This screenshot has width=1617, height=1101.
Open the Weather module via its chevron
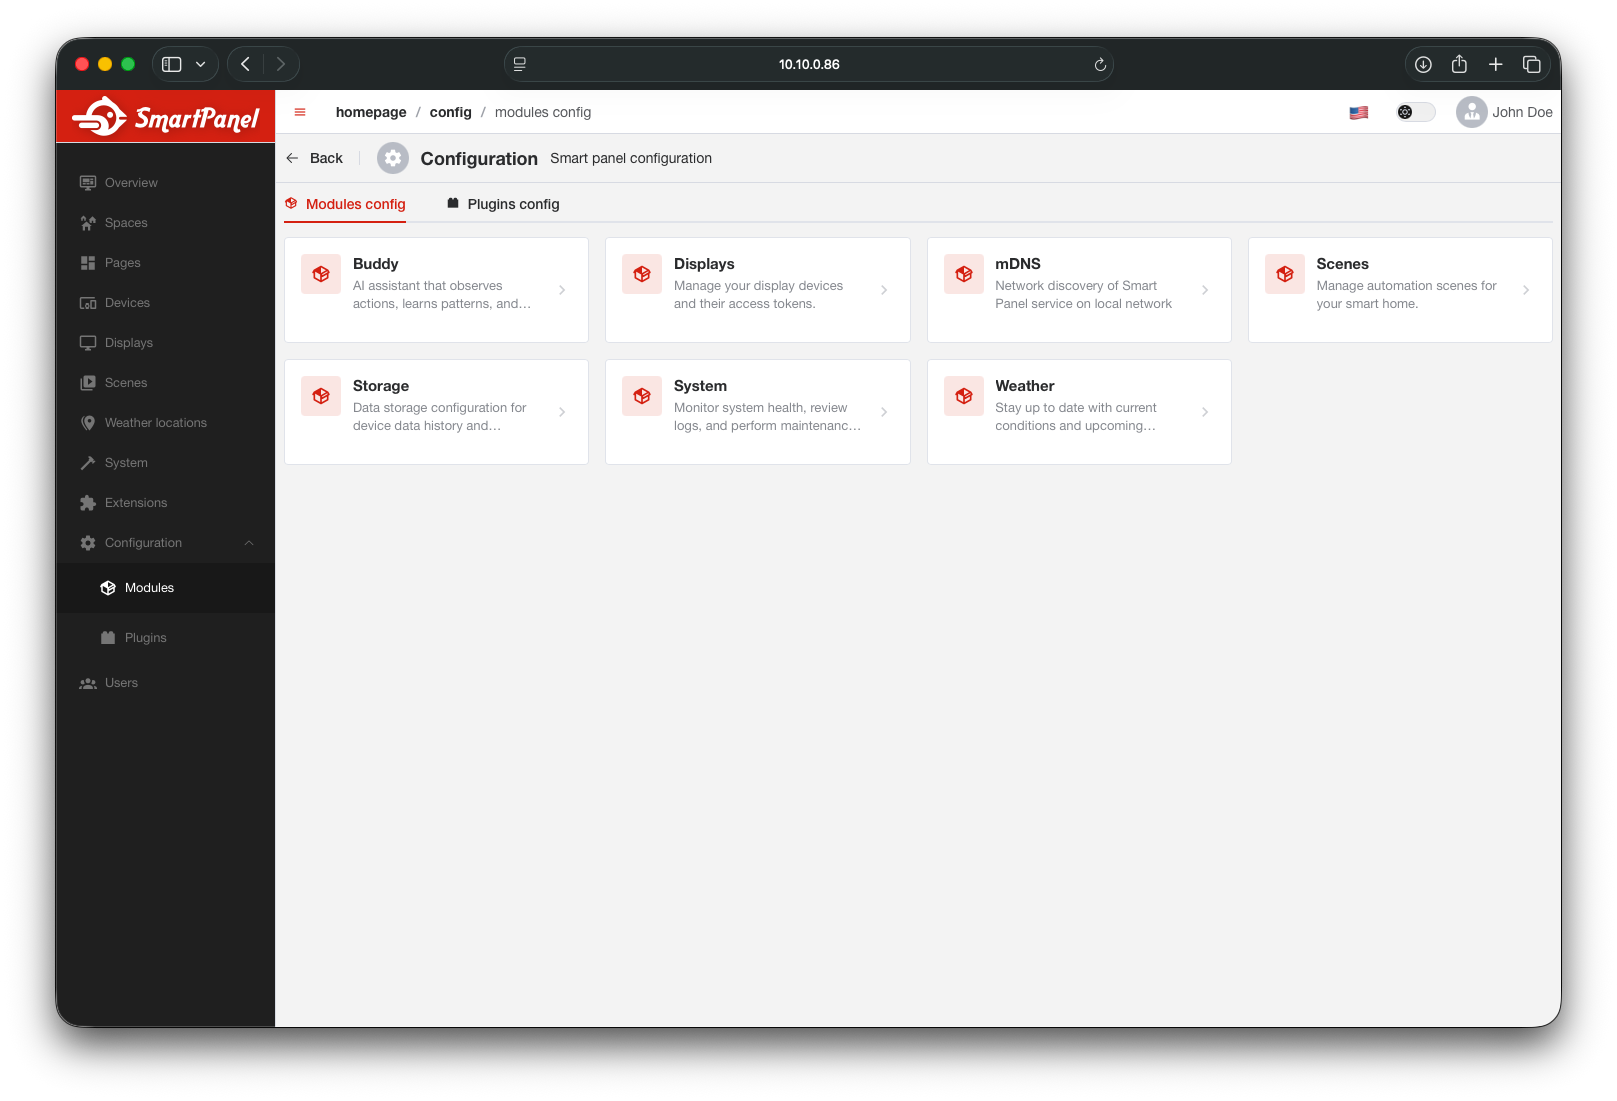[x=1204, y=411]
